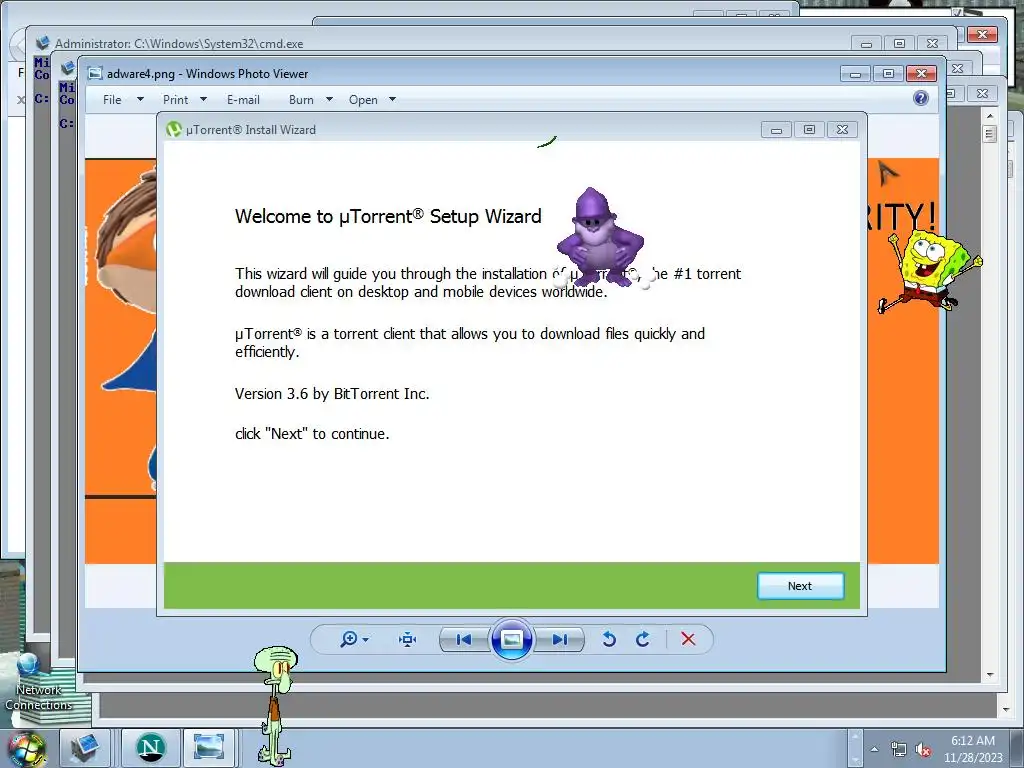Click the Netscape taskbar icon
This screenshot has height=768, width=1024.
coord(151,747)
